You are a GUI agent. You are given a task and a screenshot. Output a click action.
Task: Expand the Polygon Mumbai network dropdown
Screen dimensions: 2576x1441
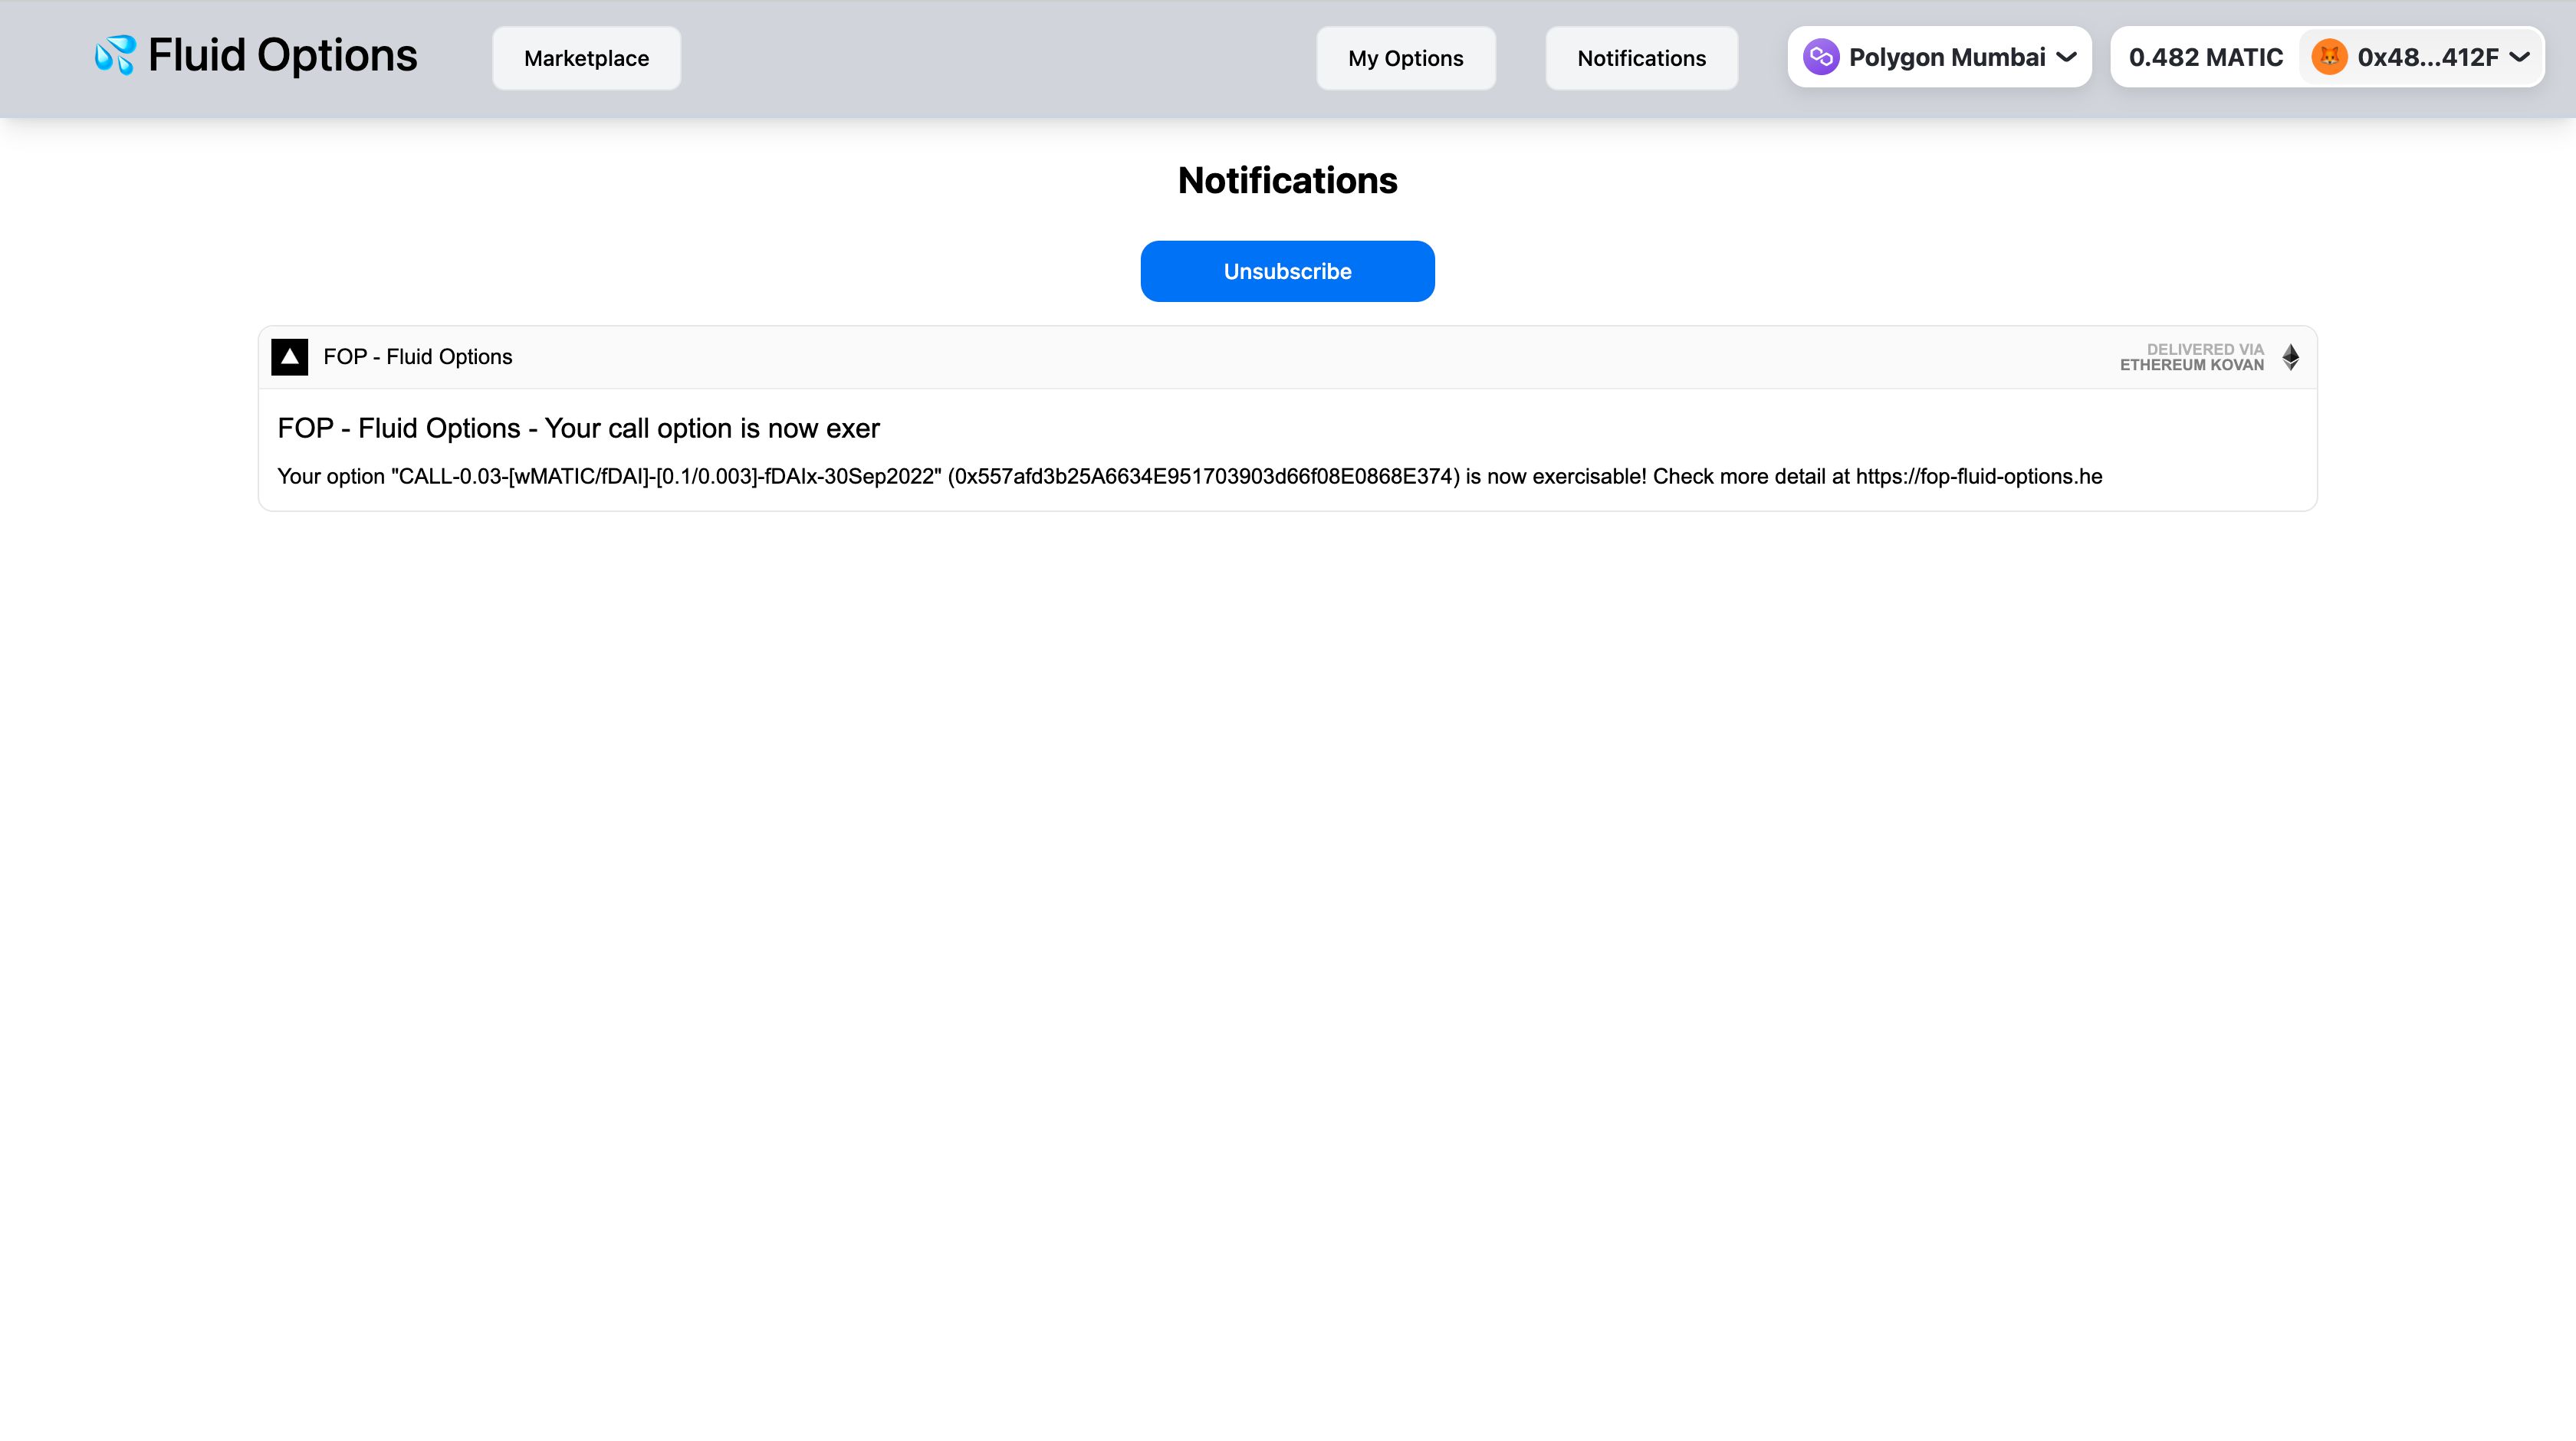tap(1939, 57)
